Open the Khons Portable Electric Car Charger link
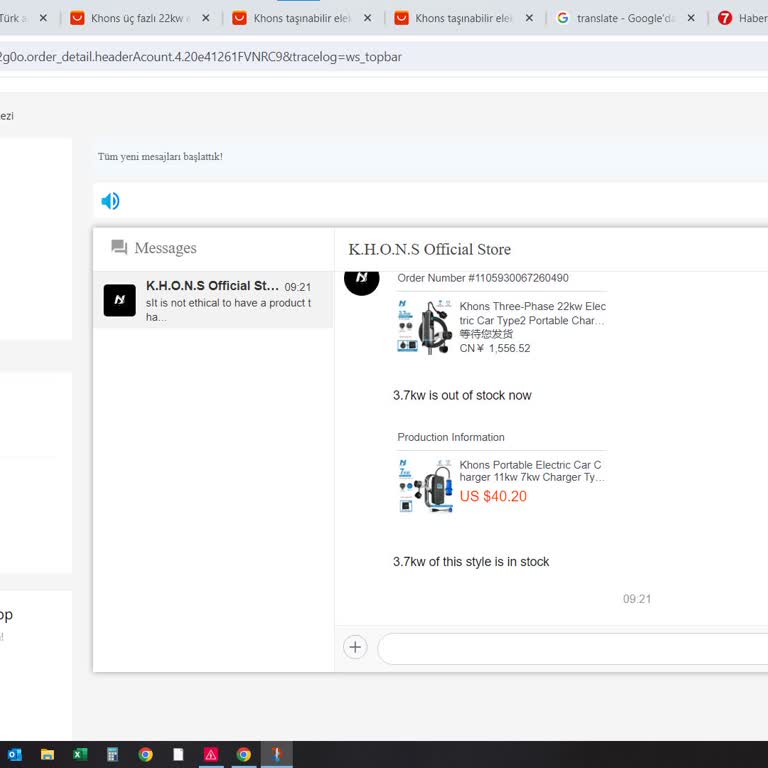The image size is (768, 768). tap(530, 471)
